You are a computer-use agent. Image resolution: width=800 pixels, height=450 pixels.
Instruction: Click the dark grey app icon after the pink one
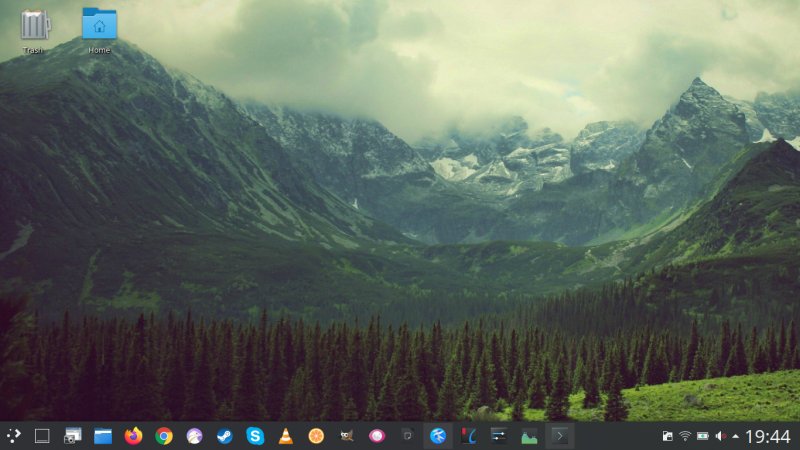click(x=407, y=436)
